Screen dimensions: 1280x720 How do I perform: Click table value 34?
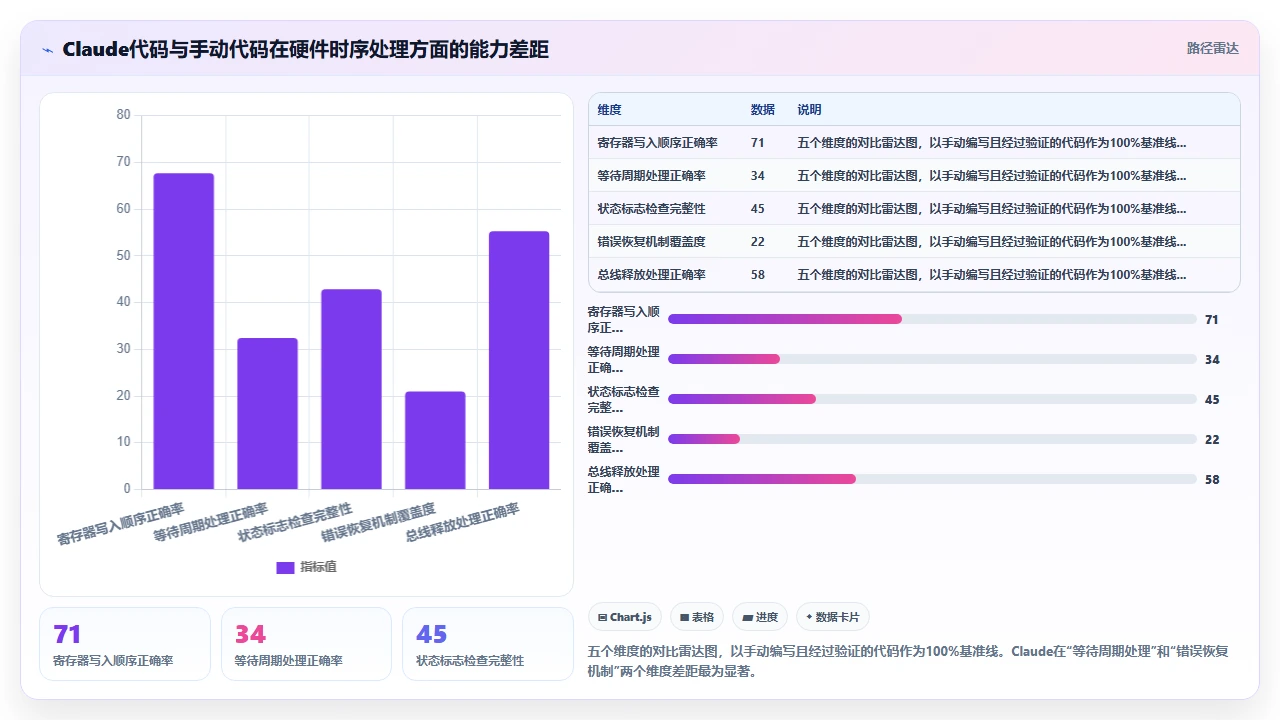(x=757, y=176)
